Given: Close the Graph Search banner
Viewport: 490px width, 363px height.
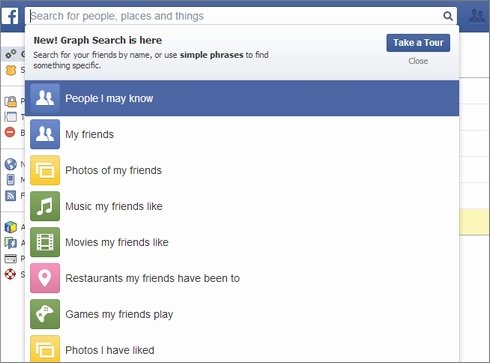Looking at the screenshot, I should (418, 61).
